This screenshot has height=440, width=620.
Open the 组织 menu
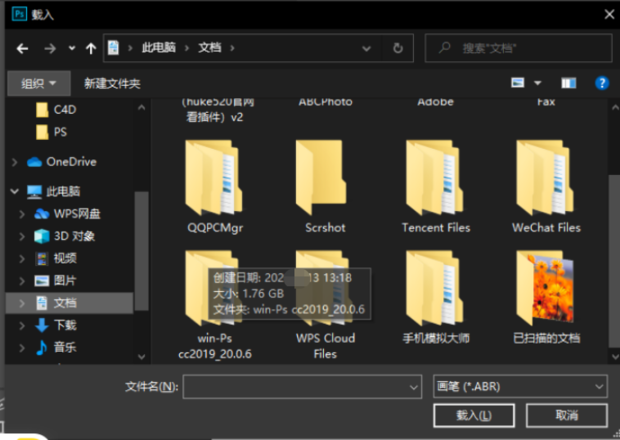tap(39, 83)
